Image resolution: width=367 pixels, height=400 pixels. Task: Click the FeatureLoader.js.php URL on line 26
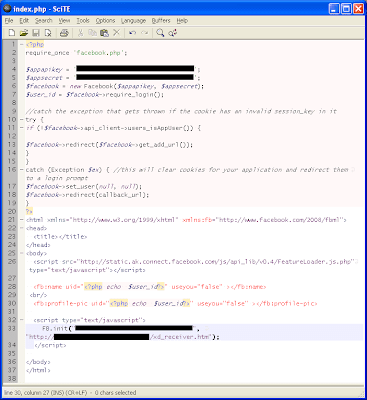tap(216, 262)
